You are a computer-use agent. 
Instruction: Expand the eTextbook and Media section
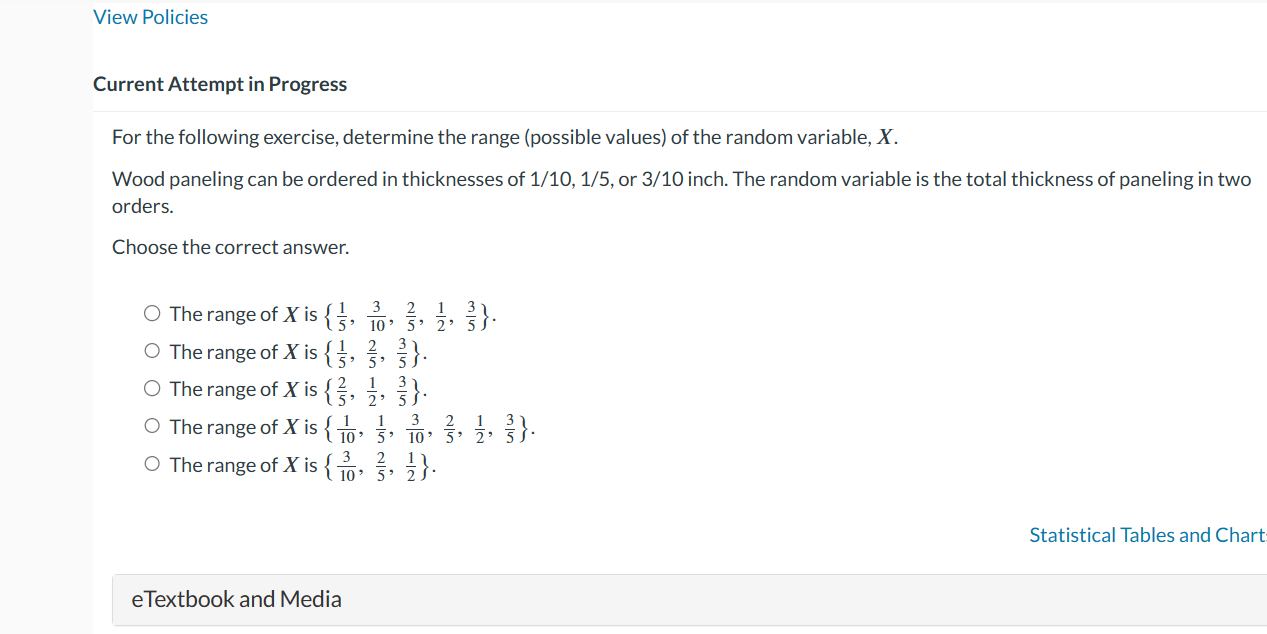[x=235, y=599]
